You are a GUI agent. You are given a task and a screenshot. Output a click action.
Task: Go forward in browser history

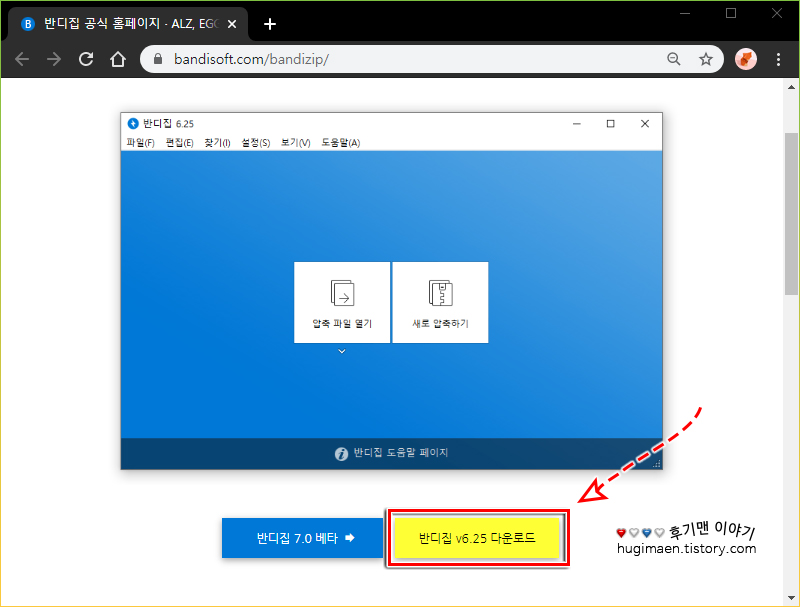click(x=54, y=59)
